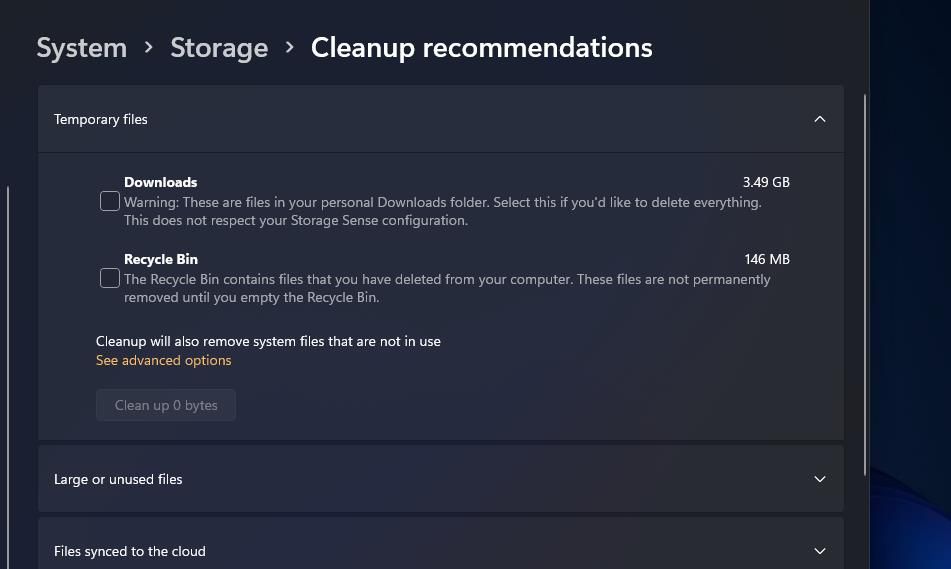951x569 pixels.
Task: Click the arrow between Storage and Cleanup recommendations
Action: pos(290,48)
